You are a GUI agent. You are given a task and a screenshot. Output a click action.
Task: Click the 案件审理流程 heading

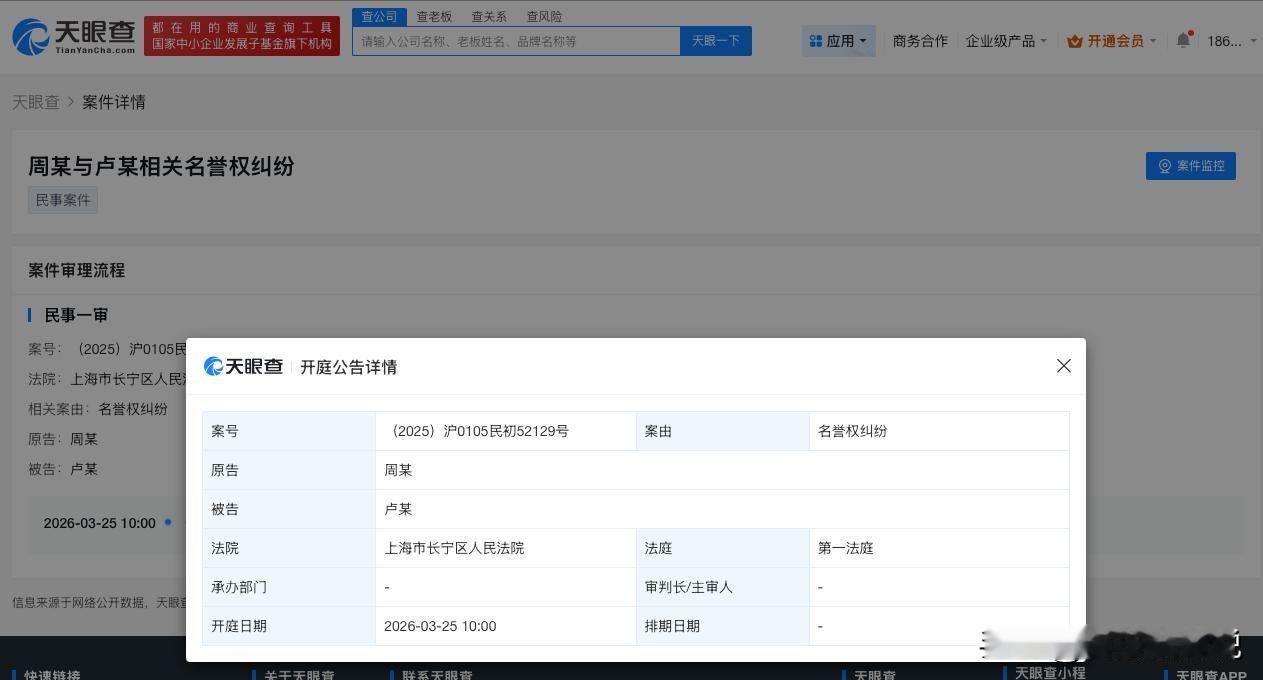(x=76, y=270)
